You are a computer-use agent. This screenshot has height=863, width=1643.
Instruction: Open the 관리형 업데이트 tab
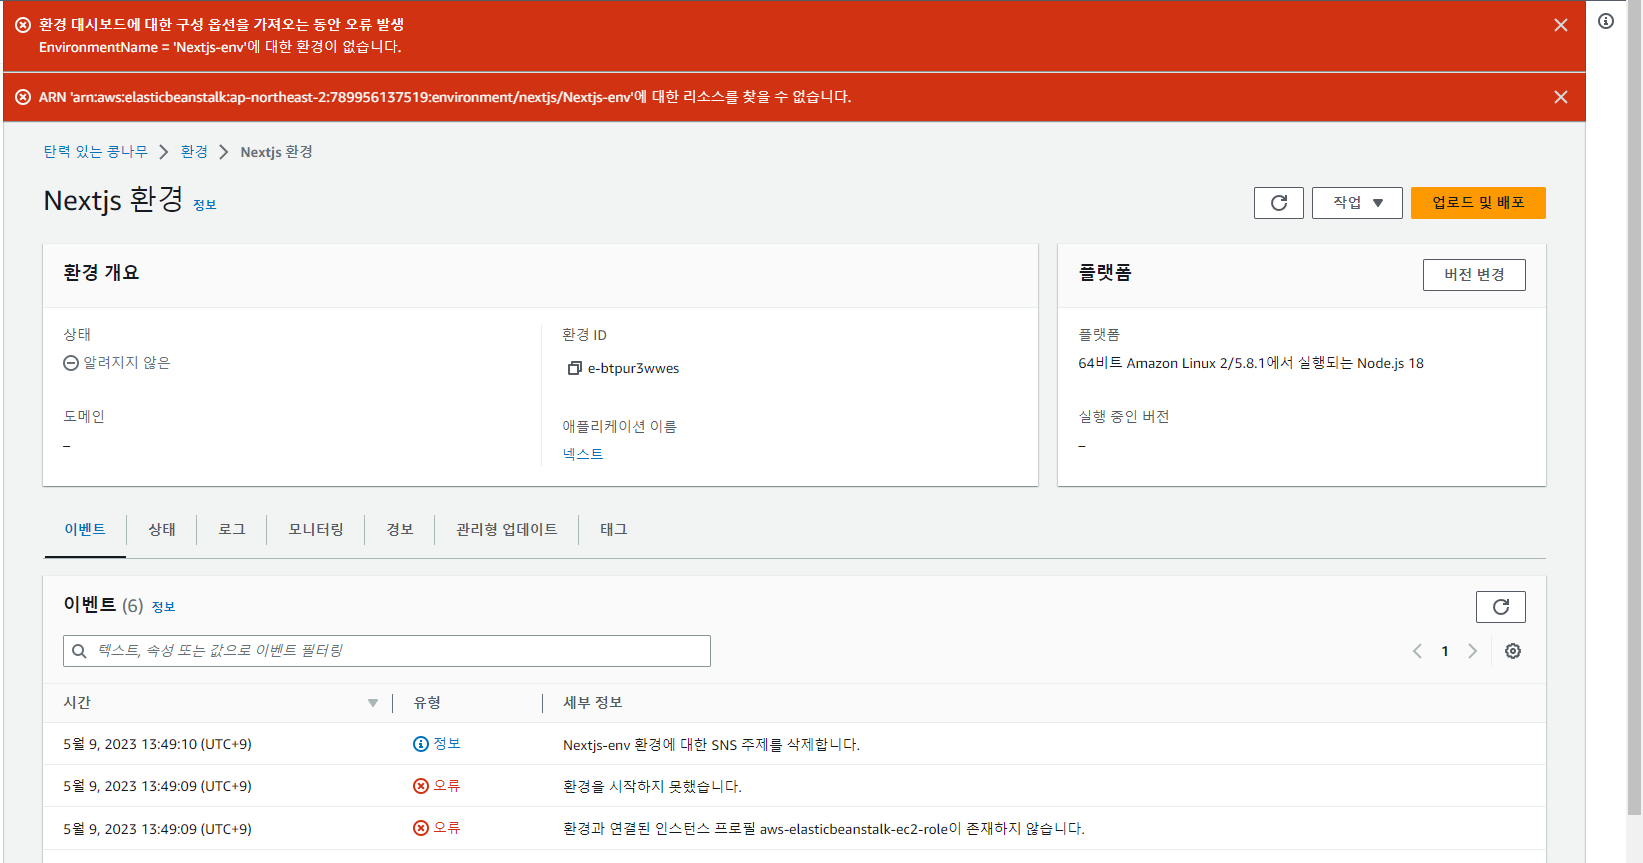click(x=507, y=529)
